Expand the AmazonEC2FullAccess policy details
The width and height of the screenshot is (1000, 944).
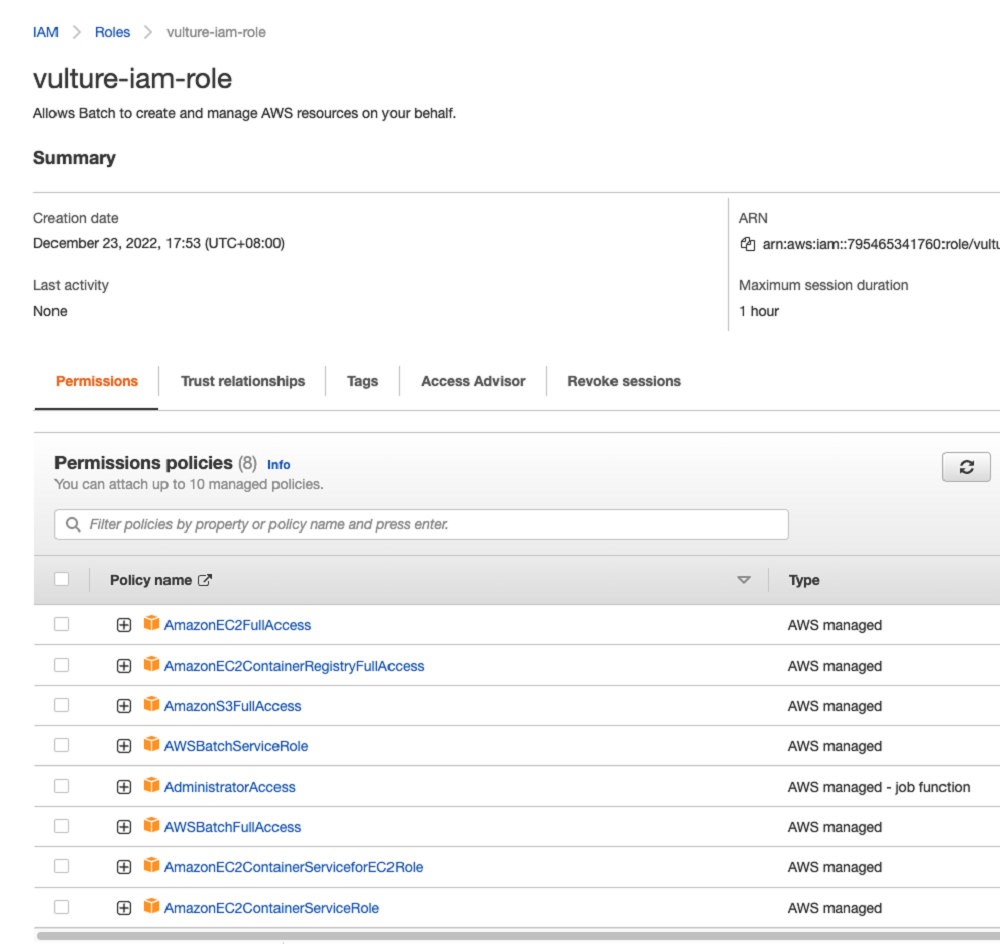(x=124, y=625)
